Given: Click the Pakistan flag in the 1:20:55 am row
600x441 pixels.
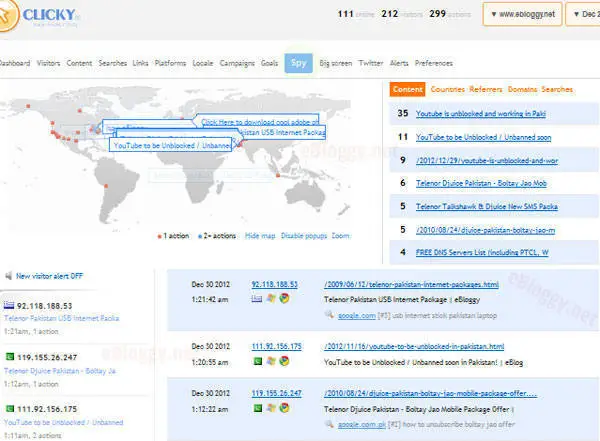Looking at the screenshot, I should tap(258, 361).
